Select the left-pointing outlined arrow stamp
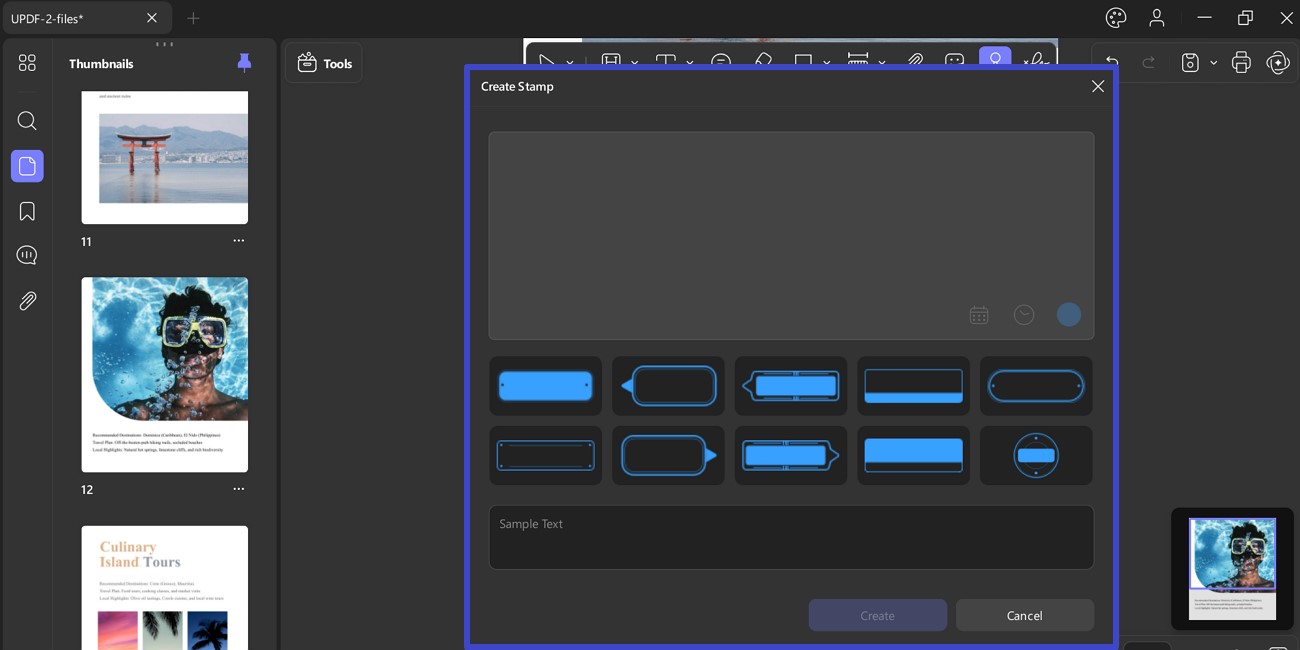Image resolution: width=1300 pixels, height=650 pixels. tap(668, 386)
